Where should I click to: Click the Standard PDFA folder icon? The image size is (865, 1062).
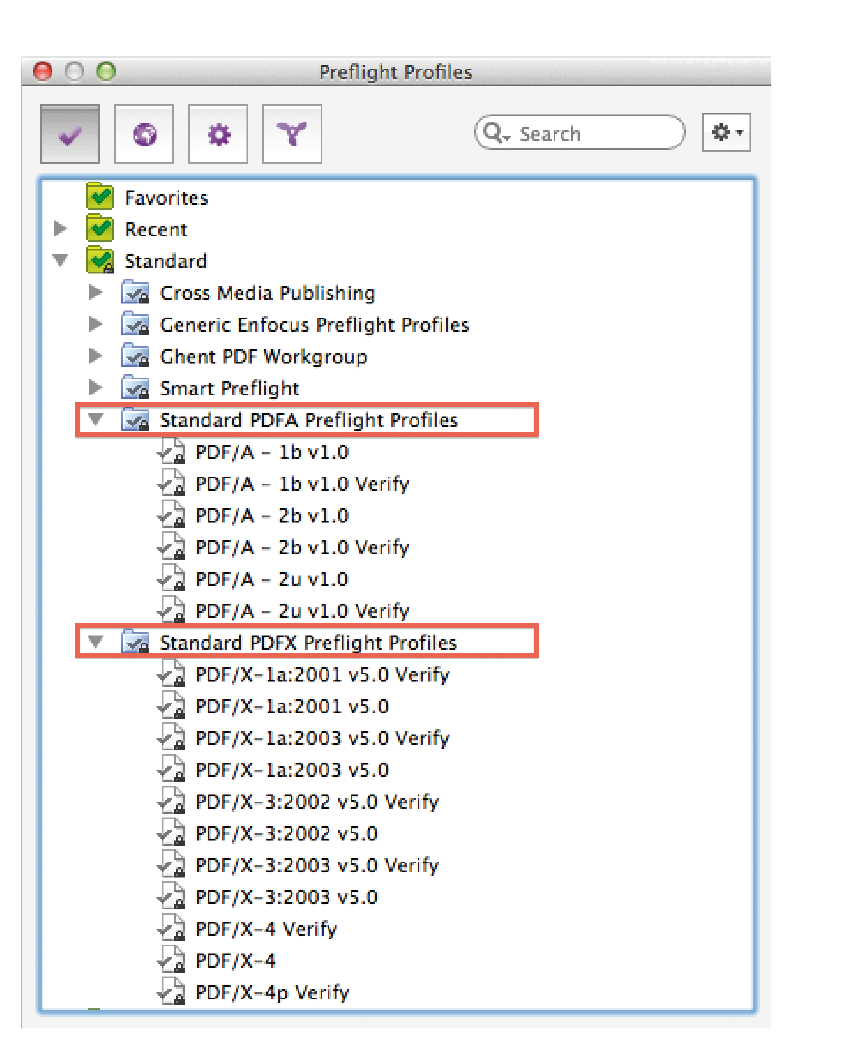click(x=135, y=419)
